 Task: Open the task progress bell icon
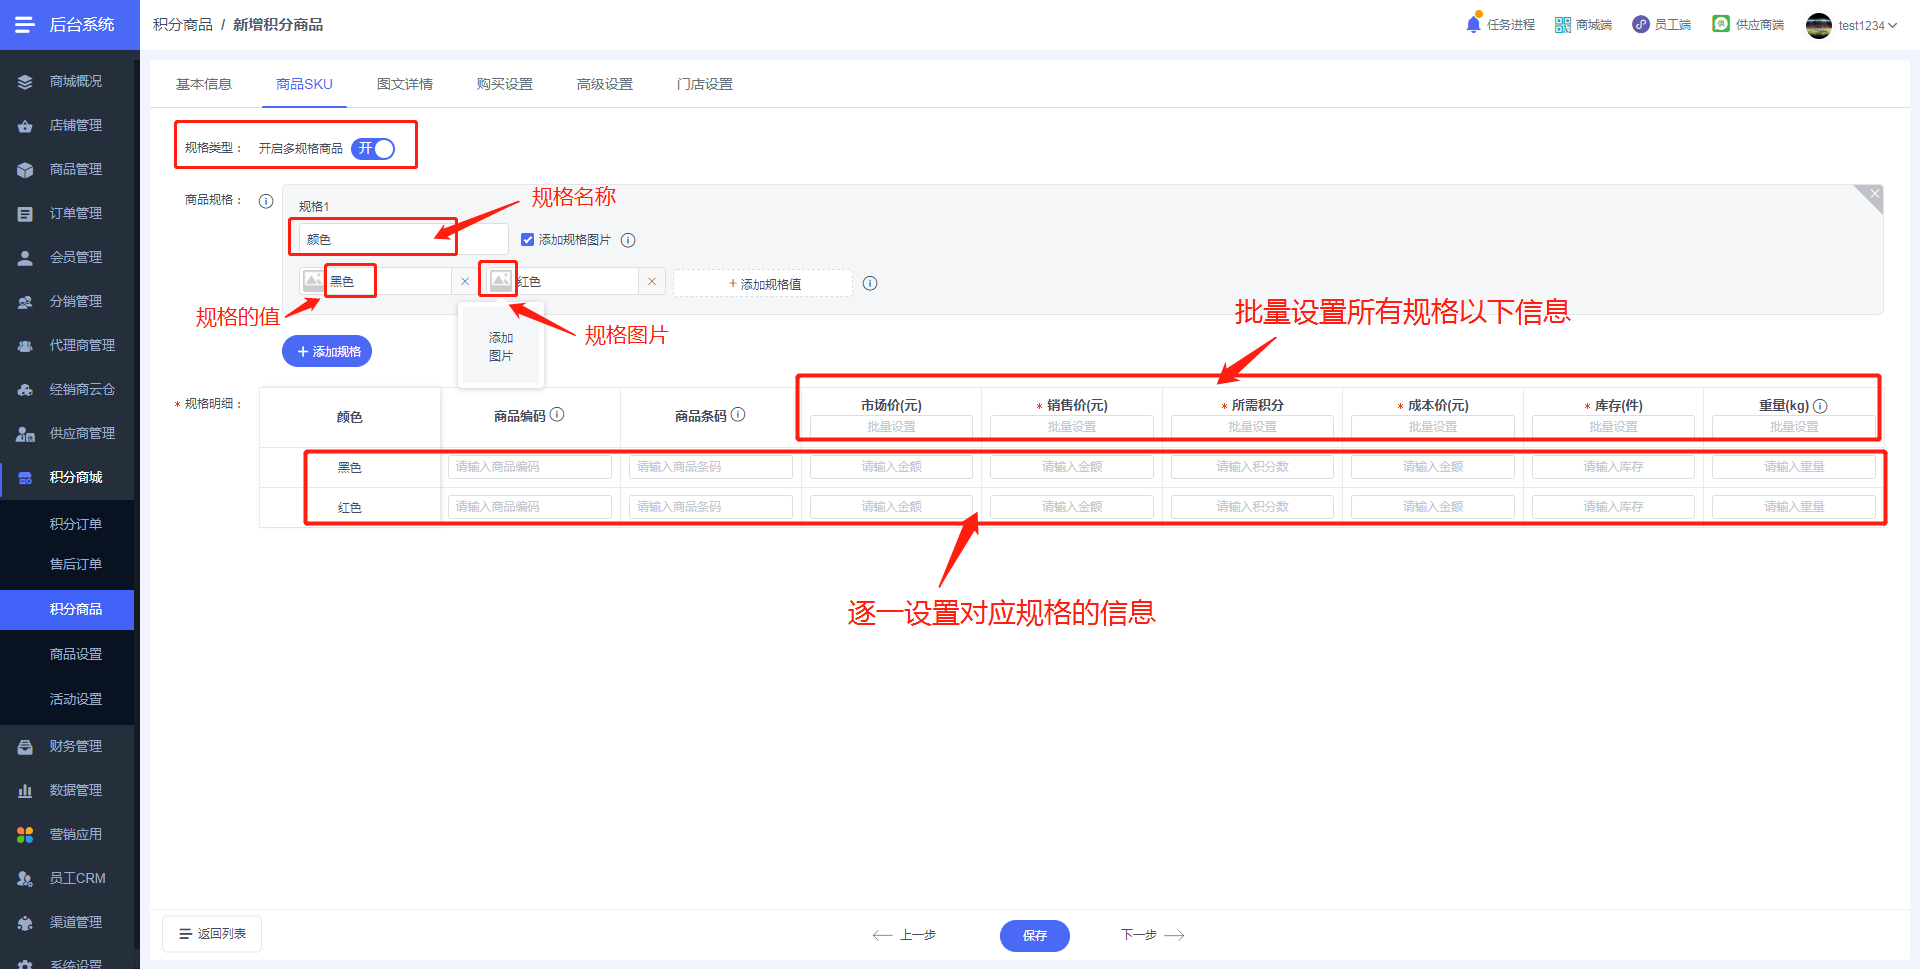pos(1473,24)
